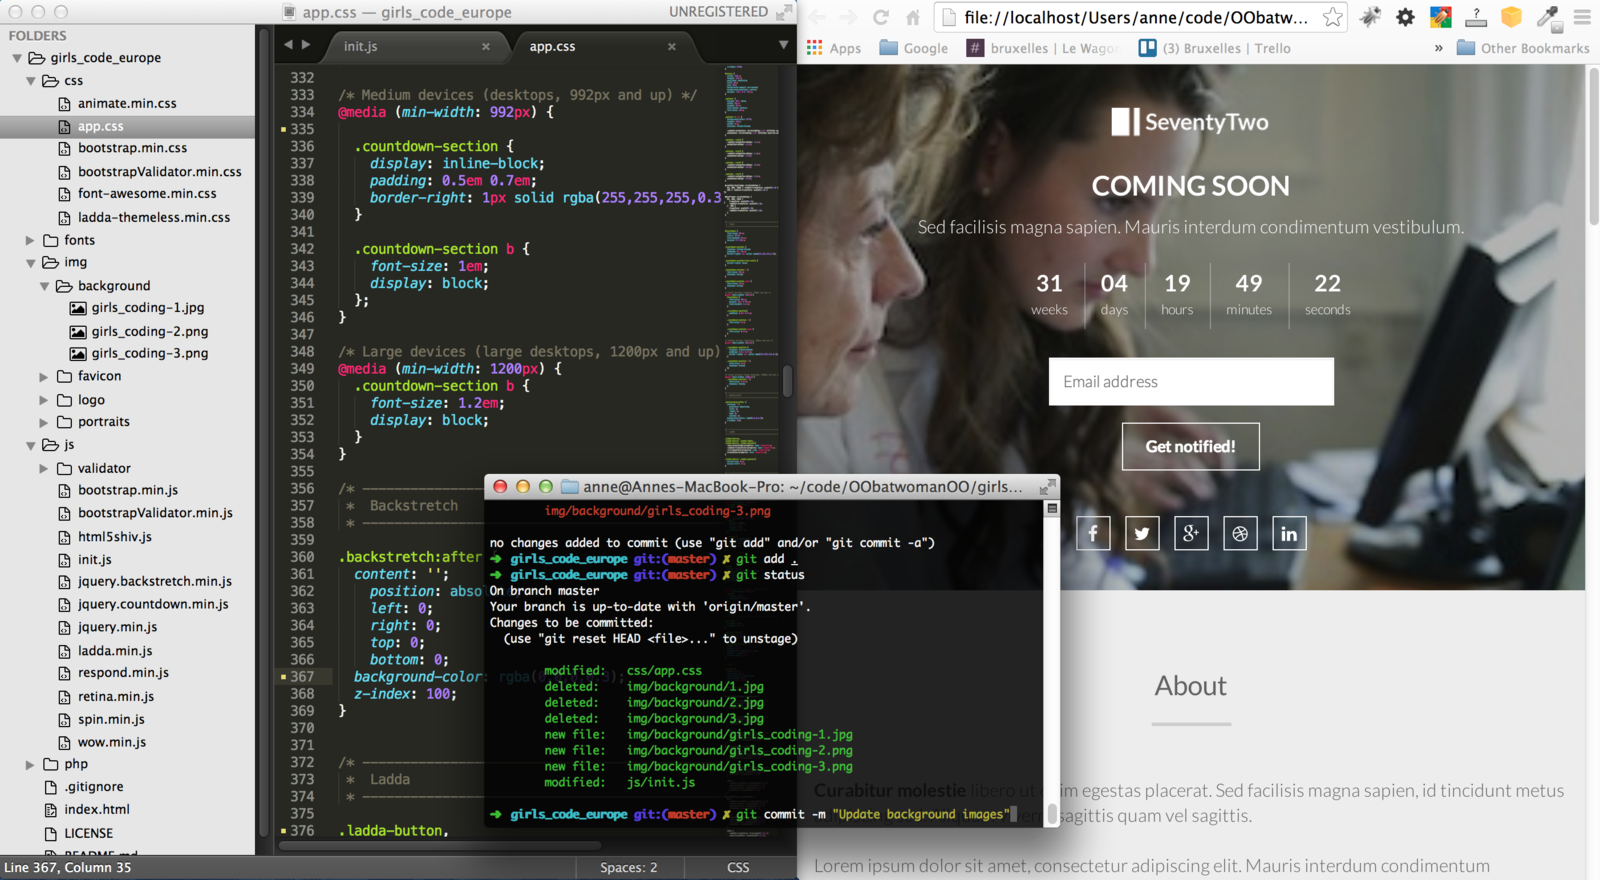Open bruxelles Le Wagon bookmark
1600x880 pixels.
tap(1043, 48)
